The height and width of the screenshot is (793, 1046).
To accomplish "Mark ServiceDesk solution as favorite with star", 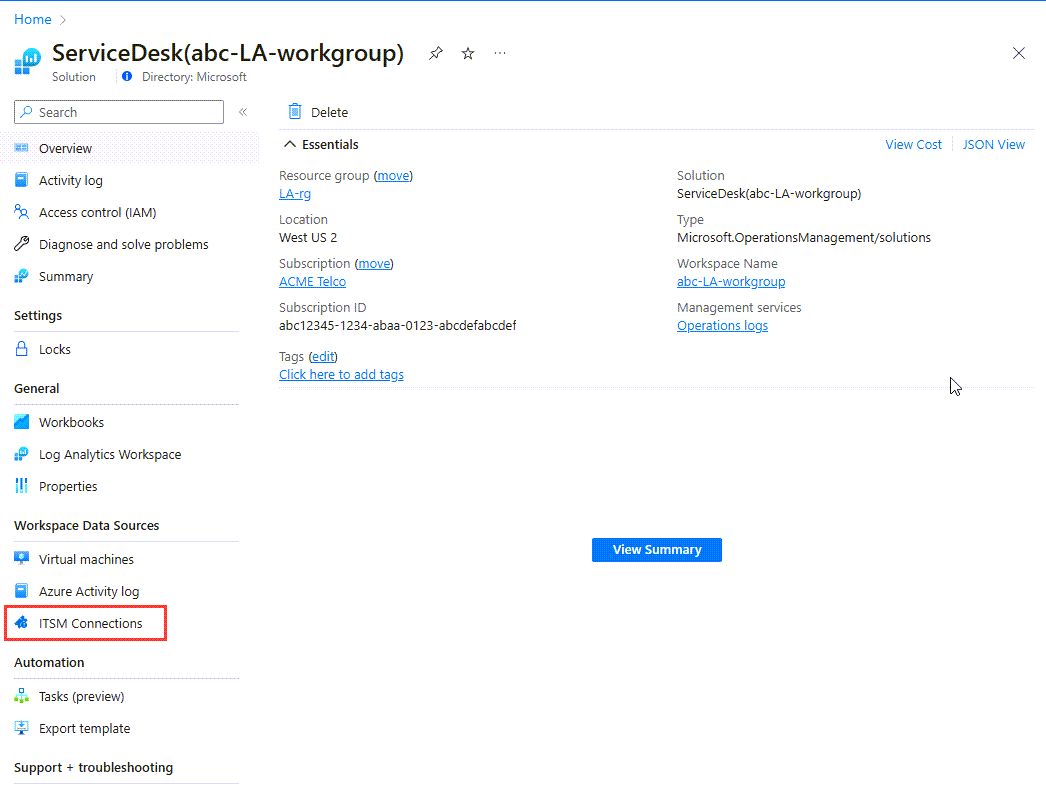I will (468, 53).
